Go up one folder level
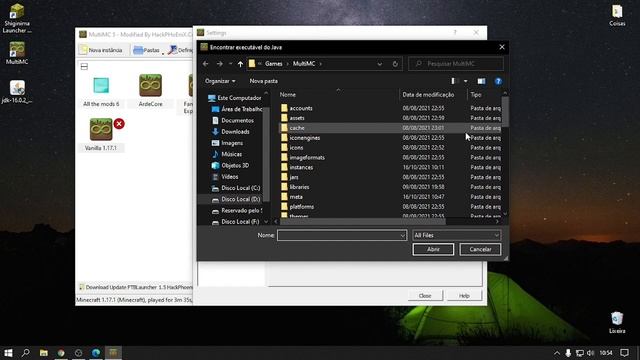The image size is (640, 360). click(x=240, y=64)
